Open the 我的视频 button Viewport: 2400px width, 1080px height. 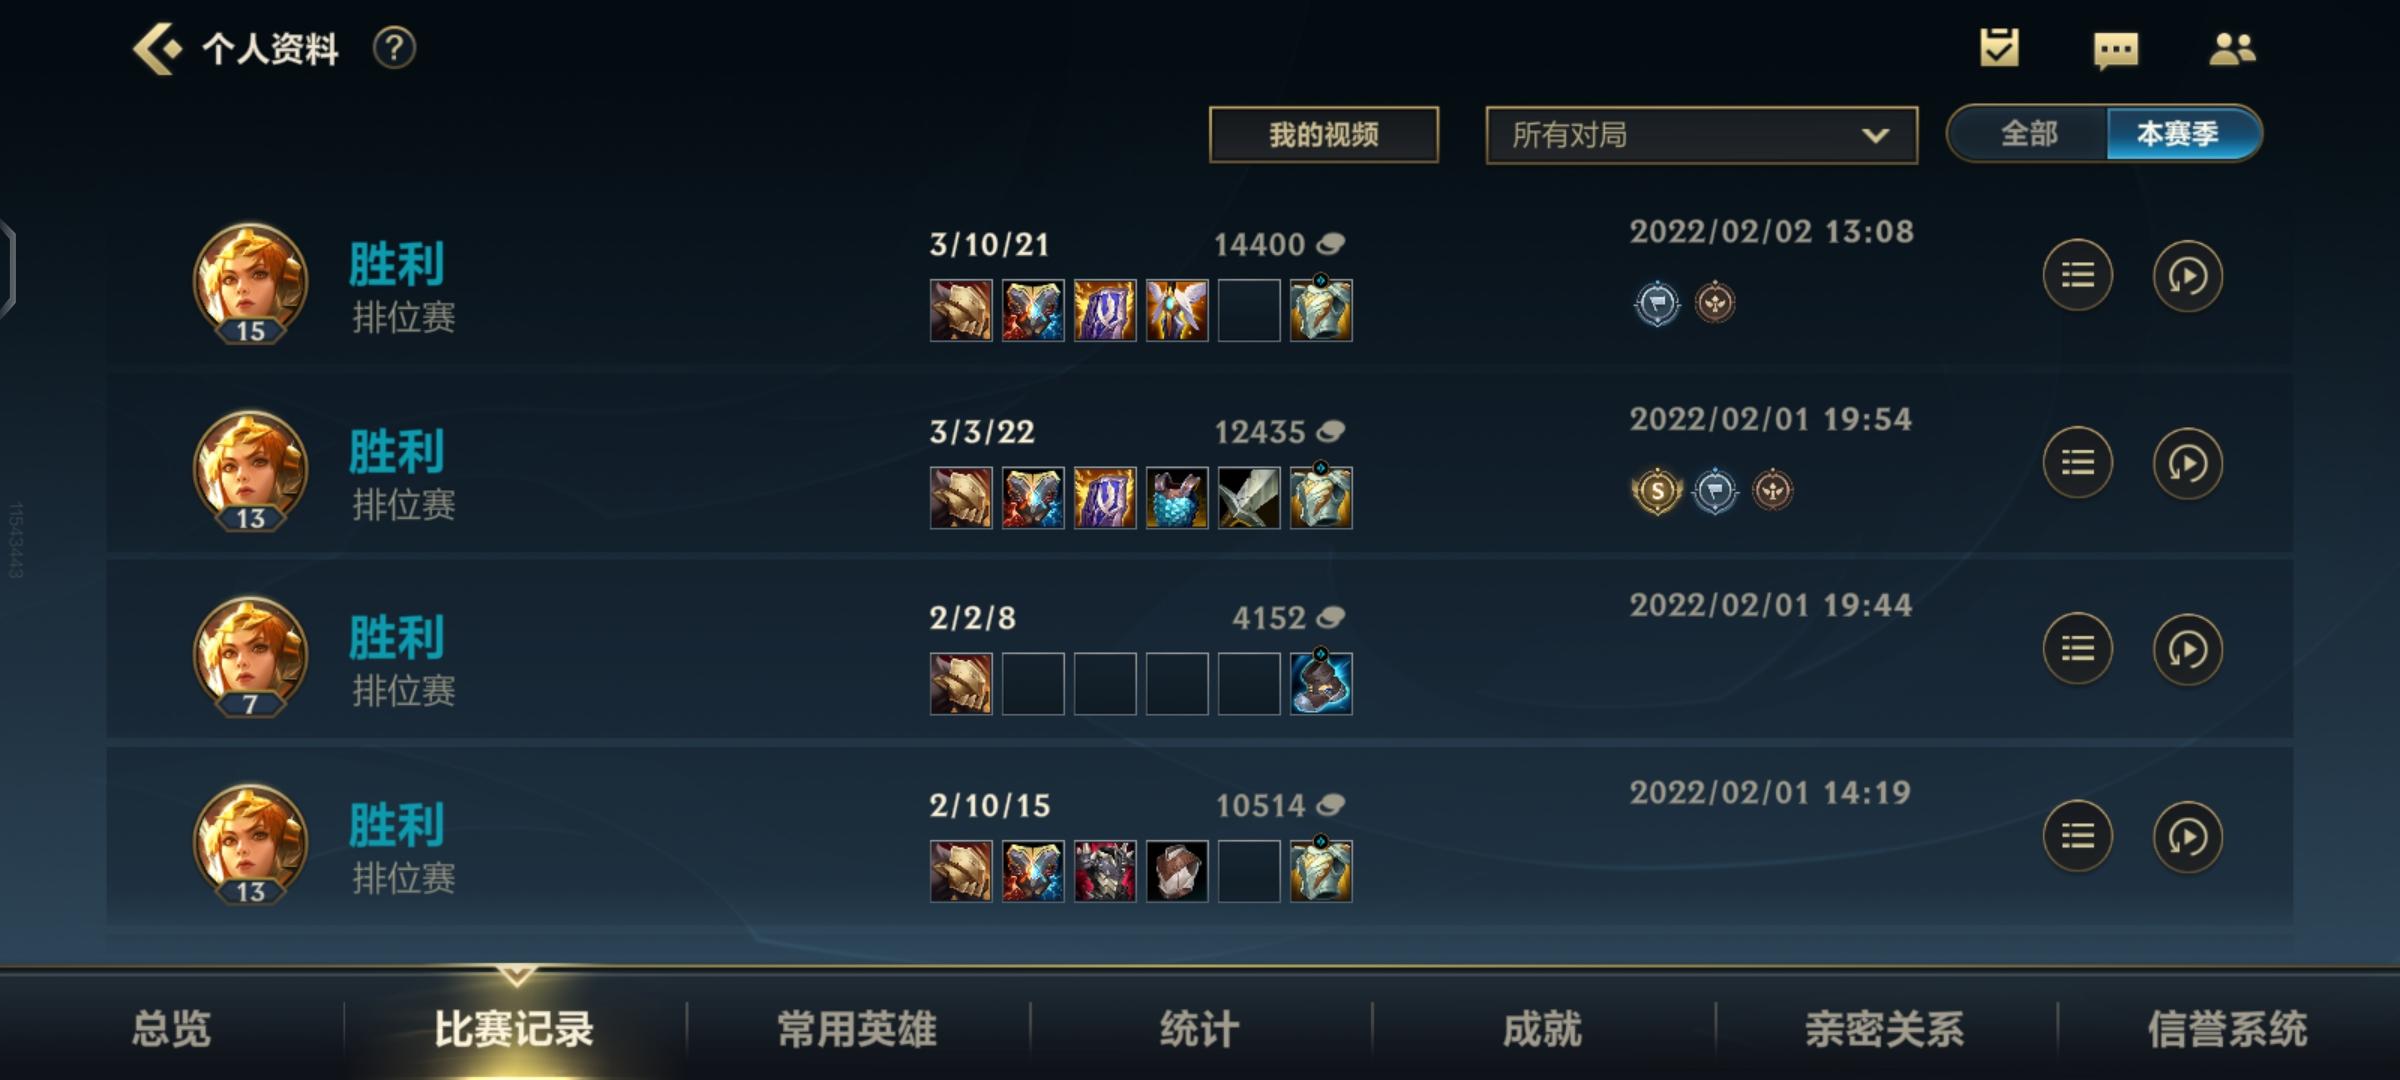pos(1323,134)
